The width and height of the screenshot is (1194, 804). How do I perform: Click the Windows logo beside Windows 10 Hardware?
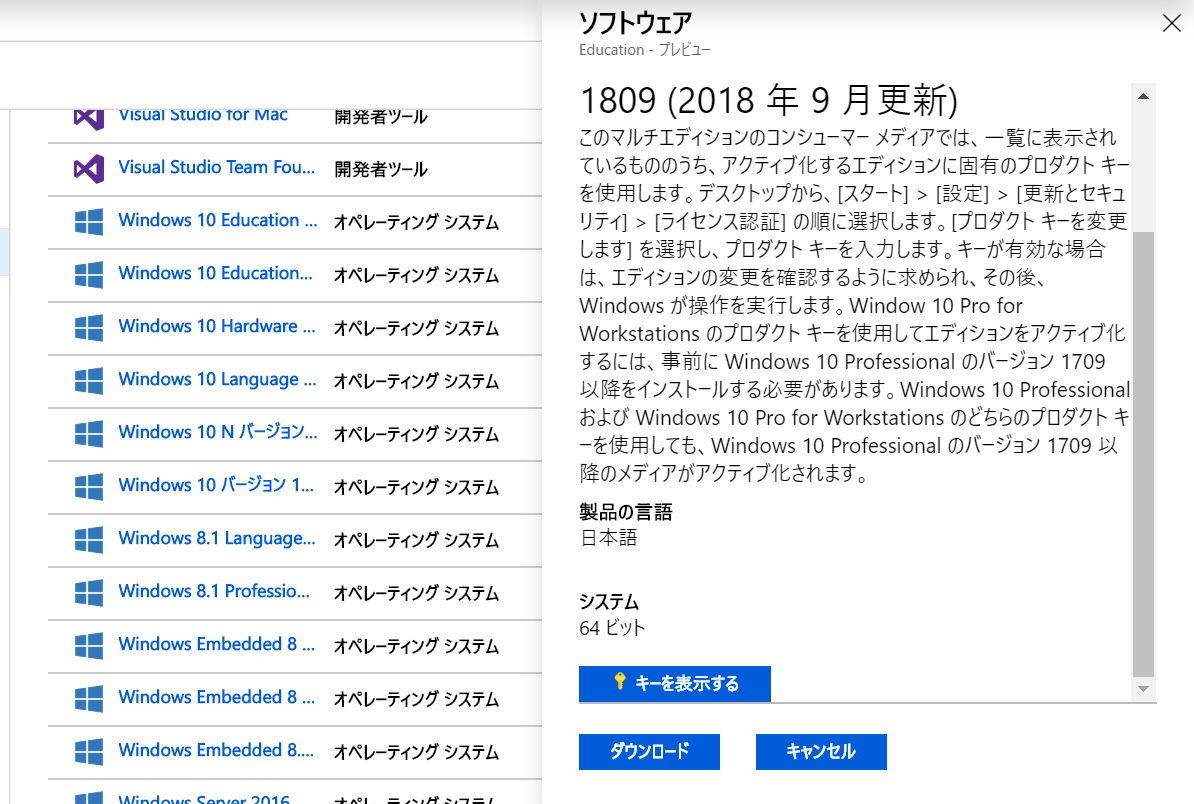point(89,328)
